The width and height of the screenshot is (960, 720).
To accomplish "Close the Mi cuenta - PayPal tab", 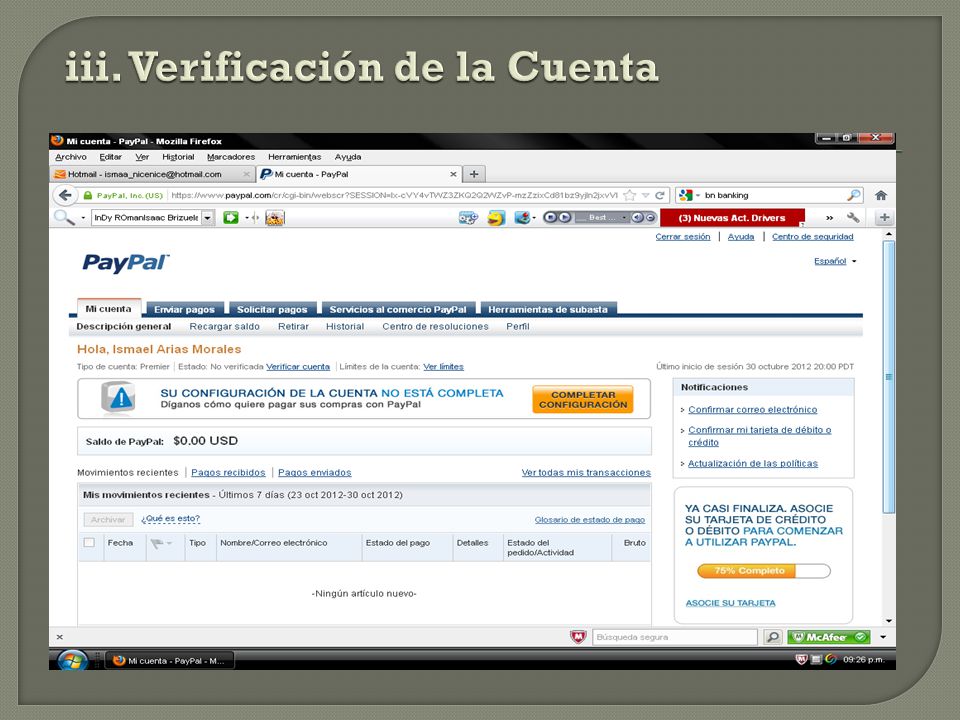I will [x=453, y=174].
